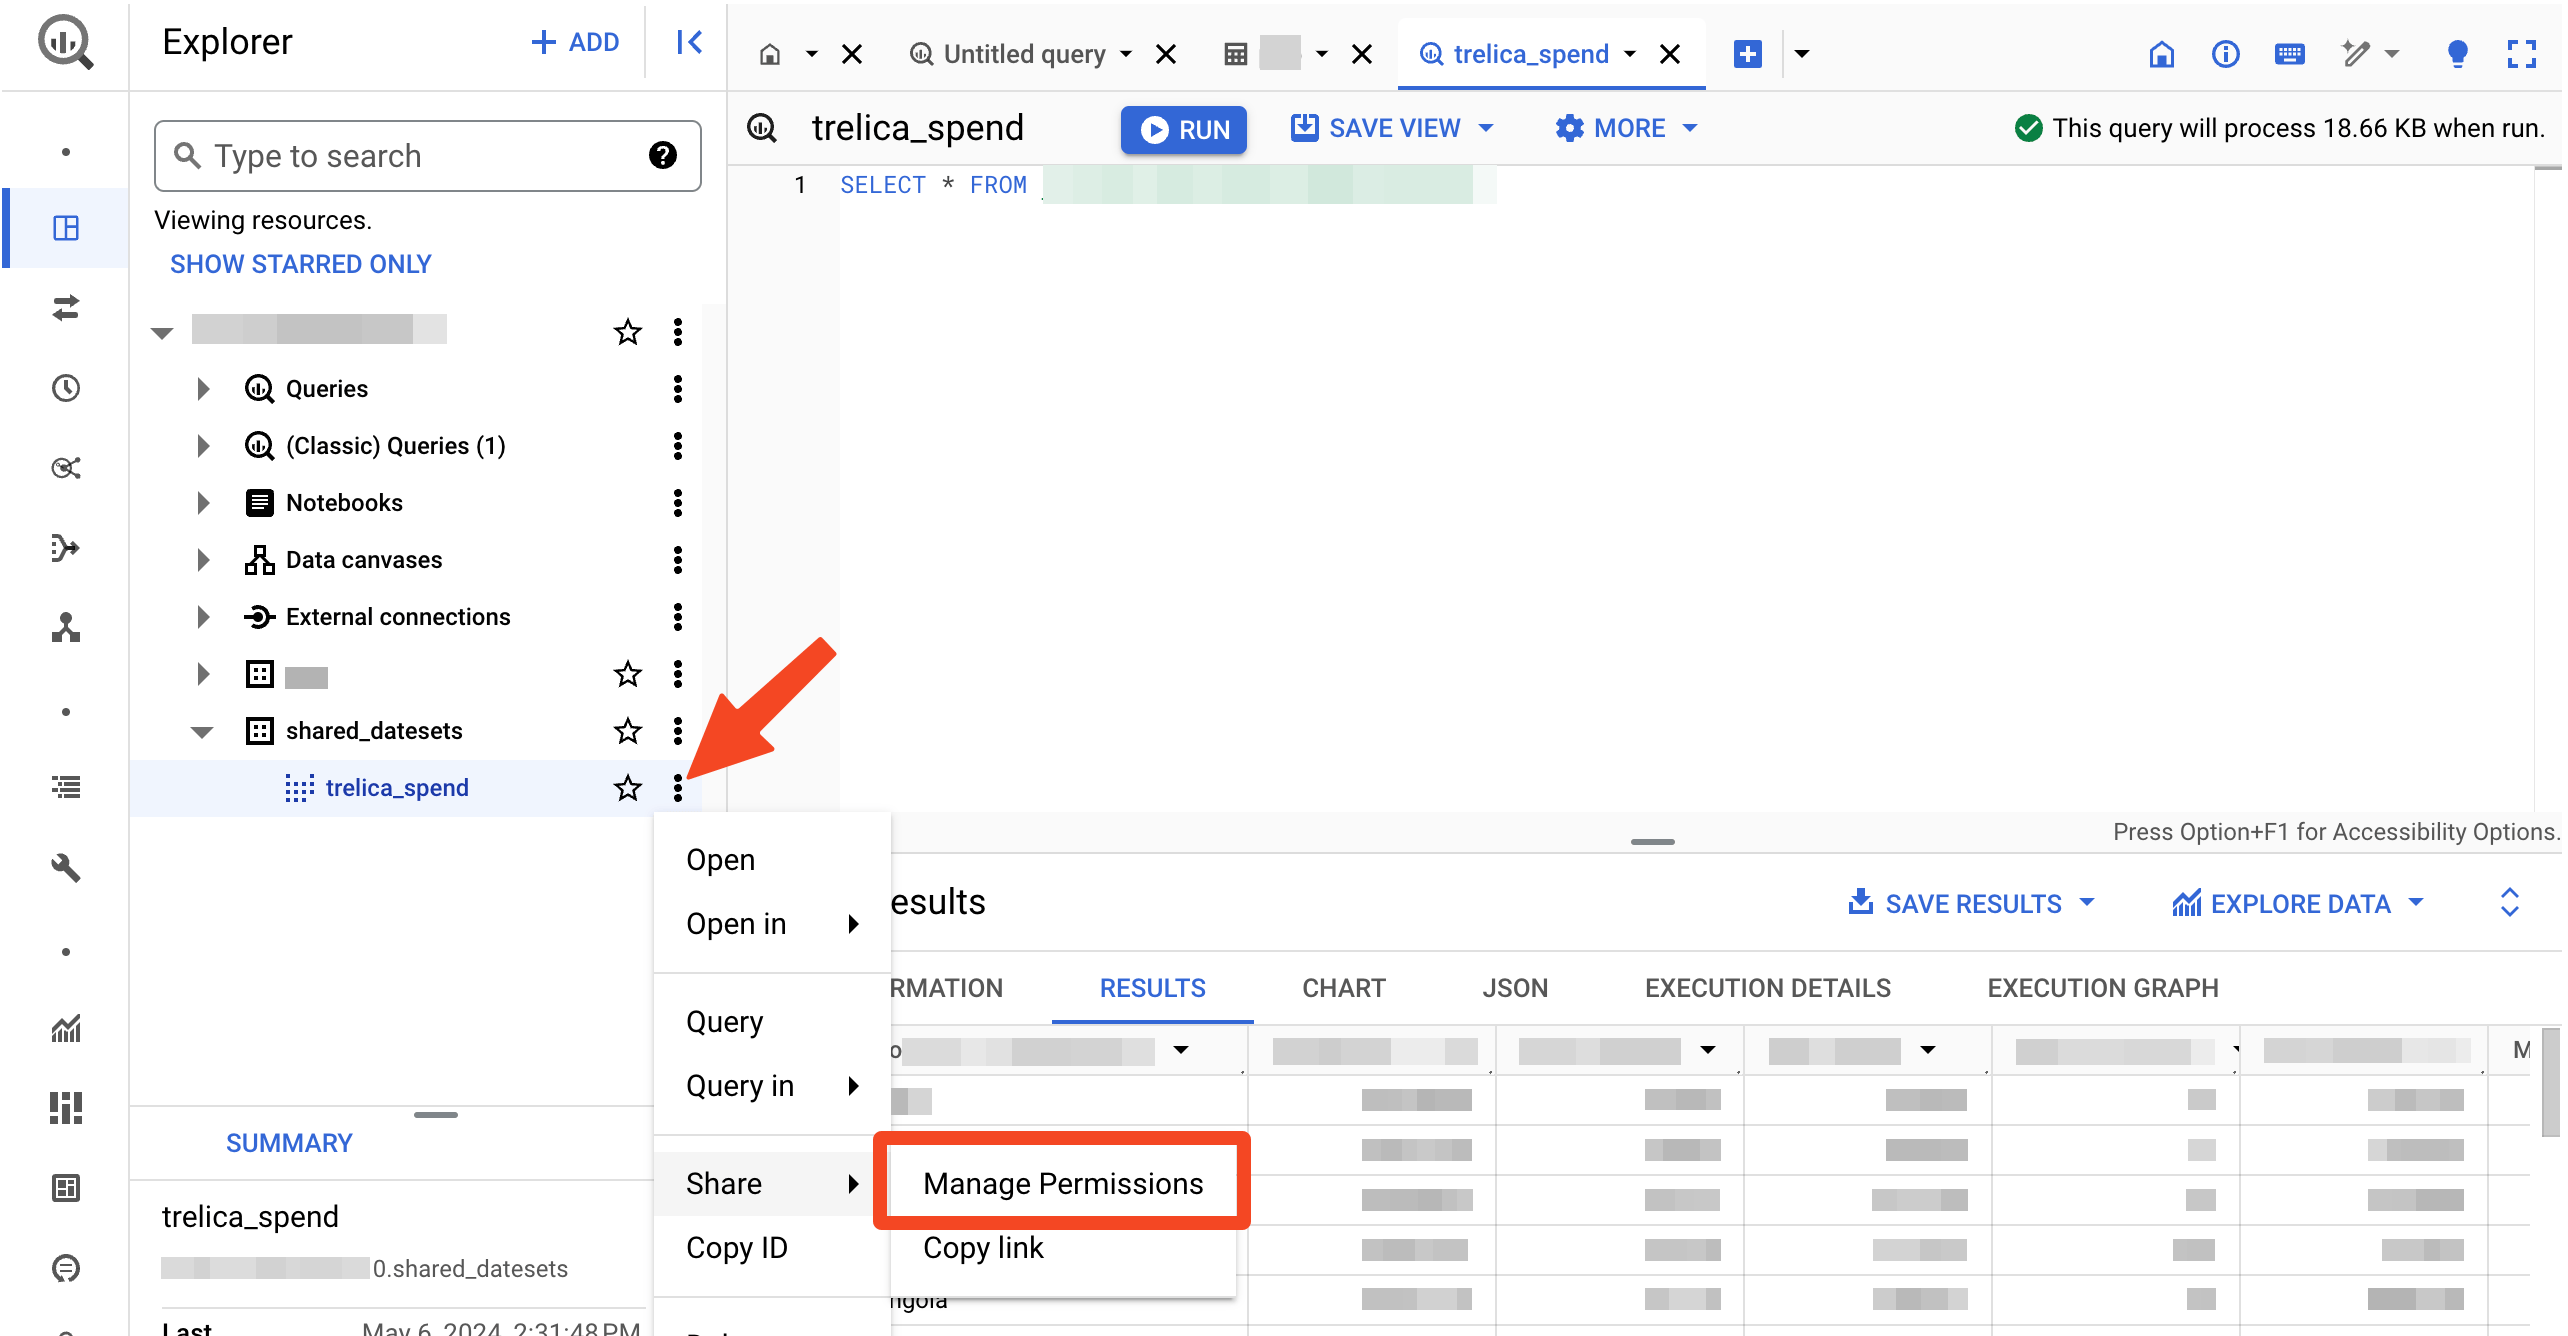Add a new query tab
This screenshot has width=2568, height=1336.
pos(1747,54)
